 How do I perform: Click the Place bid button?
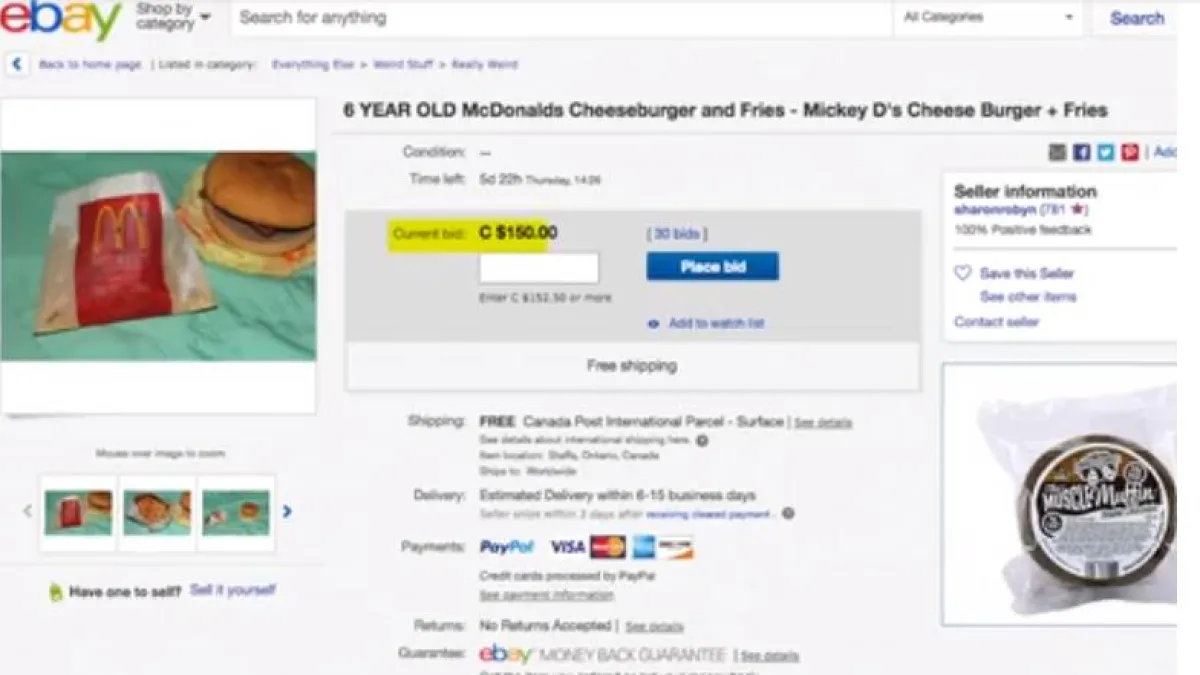[x=712, y=267]
